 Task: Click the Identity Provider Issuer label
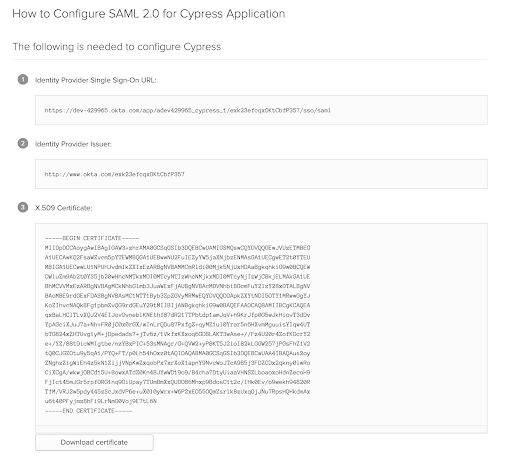(x=73, y=144)
